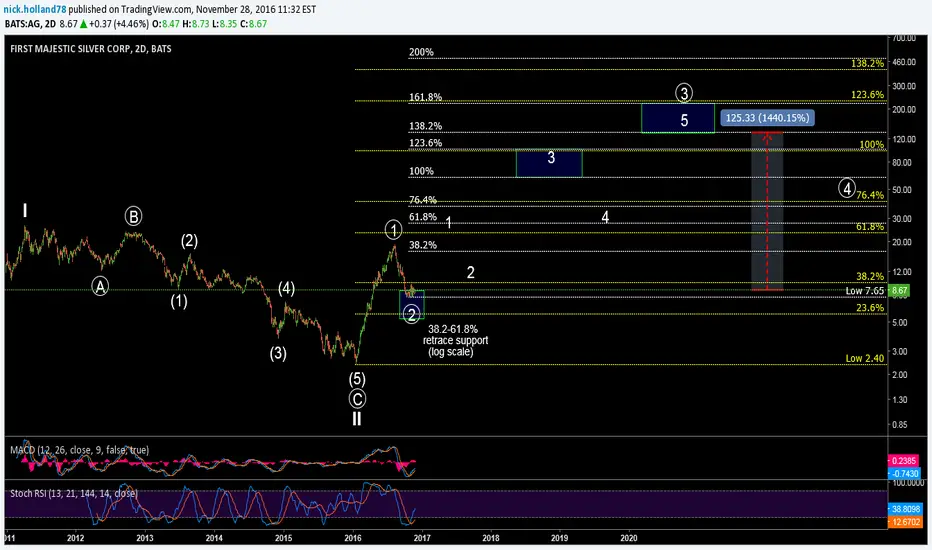Click the green 8.67 current price tag
Screen dimensions: 932x550
pyautogui.click(x=899, y=291)
